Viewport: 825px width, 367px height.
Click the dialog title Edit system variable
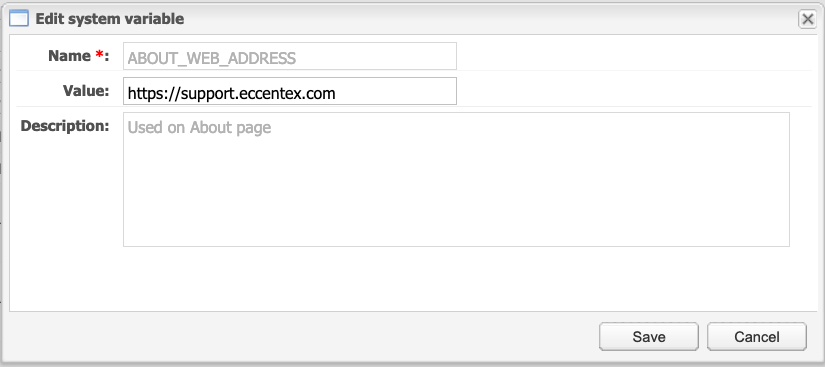coord(109,19)
